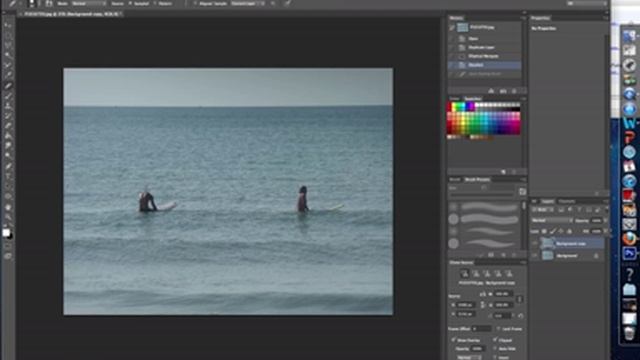Image resolution: width=640 pixels, height=360 pixels.
Task: Revert to the Elliptical Marquee history state
Action: (x=485, y=56)
